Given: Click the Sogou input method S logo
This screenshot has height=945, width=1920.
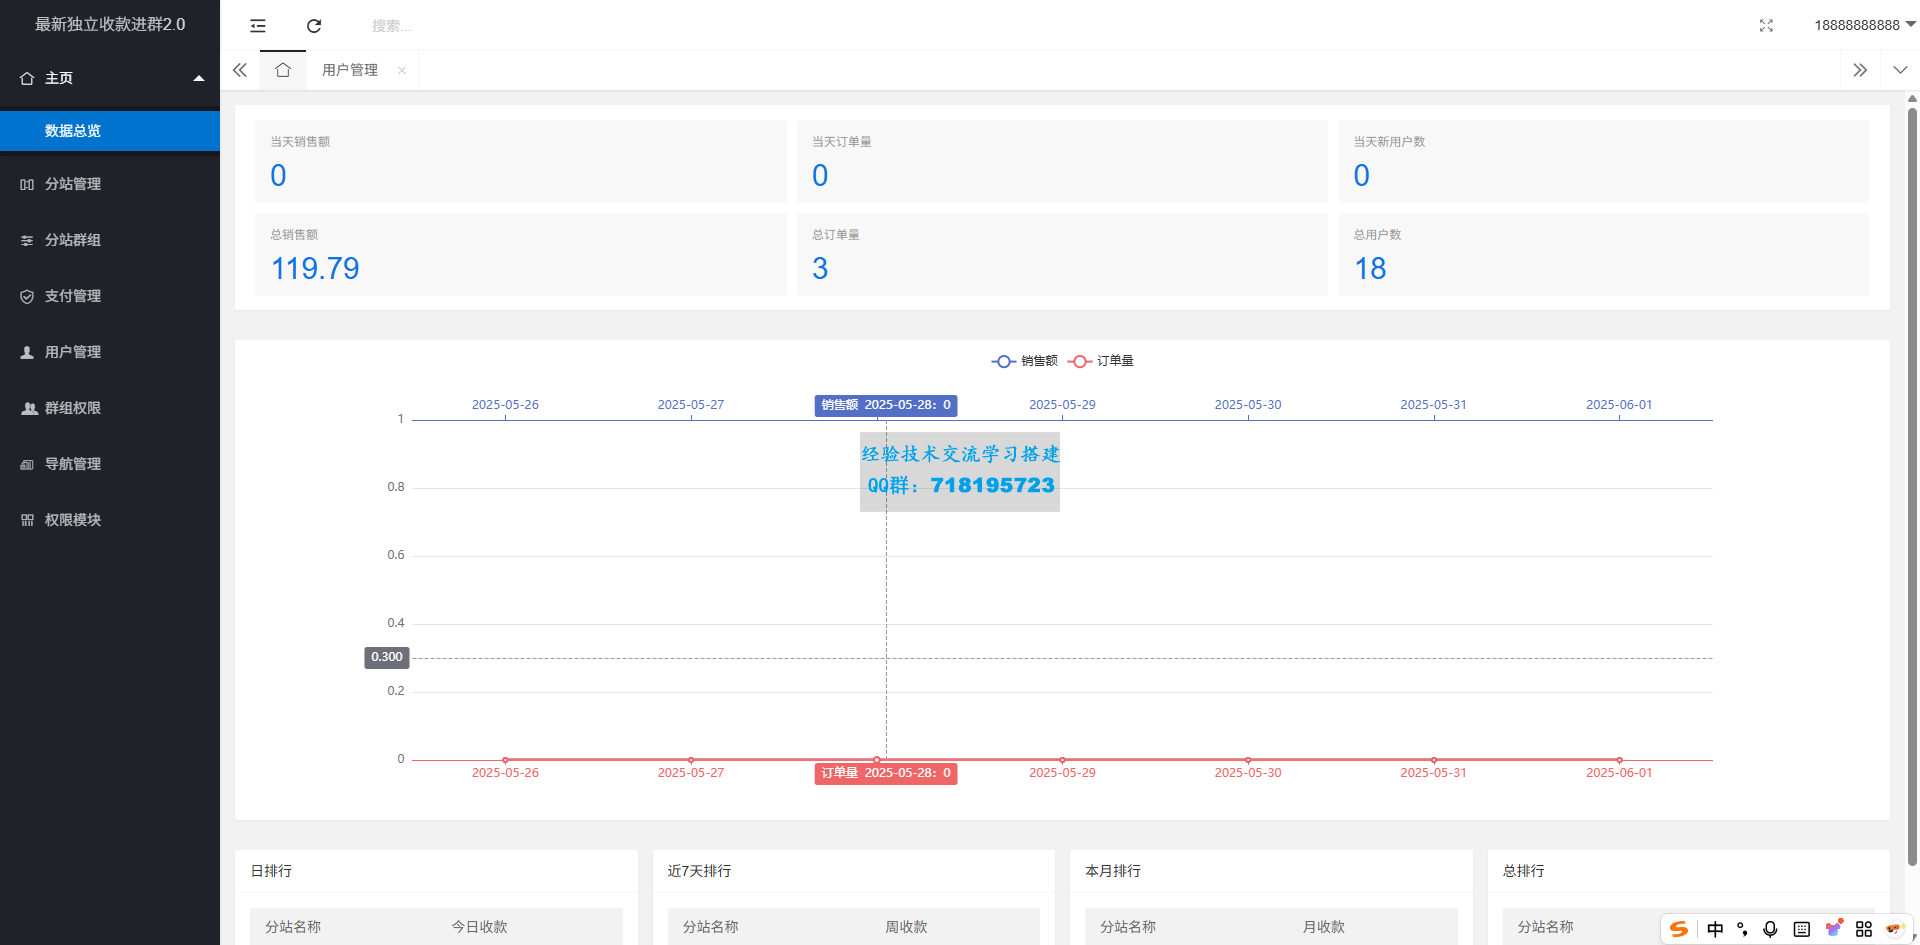Looking at the screenshot, I should [x=1679, y=929].
